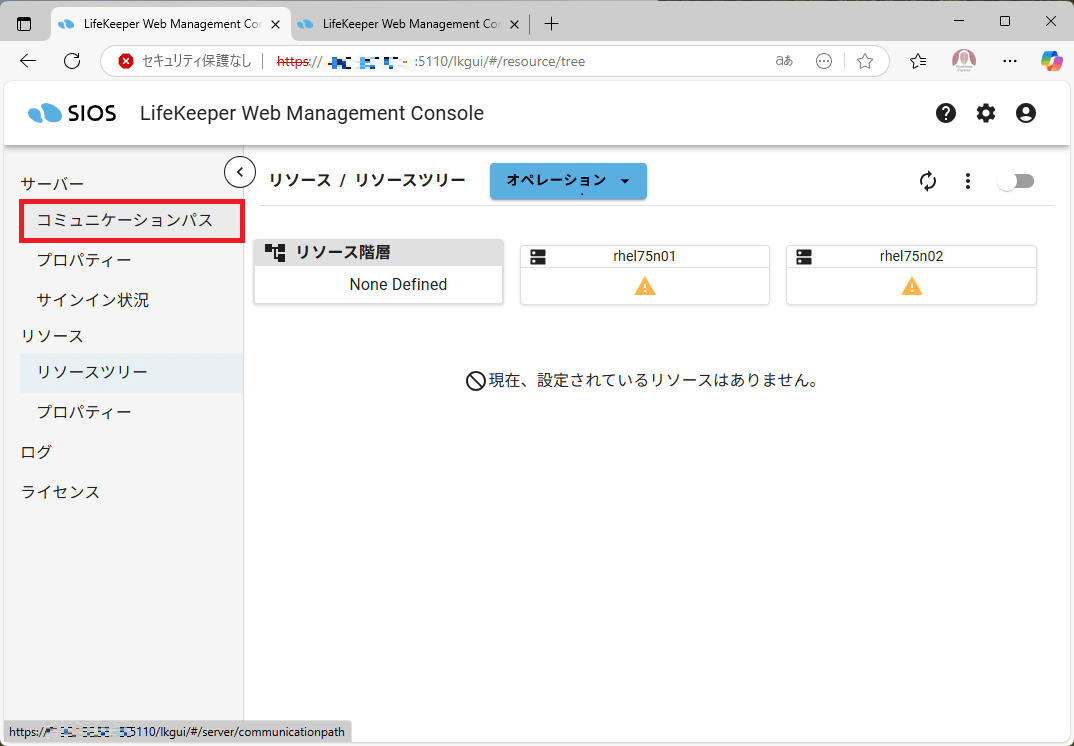Click the resource hierarchy tree icon

pos(275,253)
